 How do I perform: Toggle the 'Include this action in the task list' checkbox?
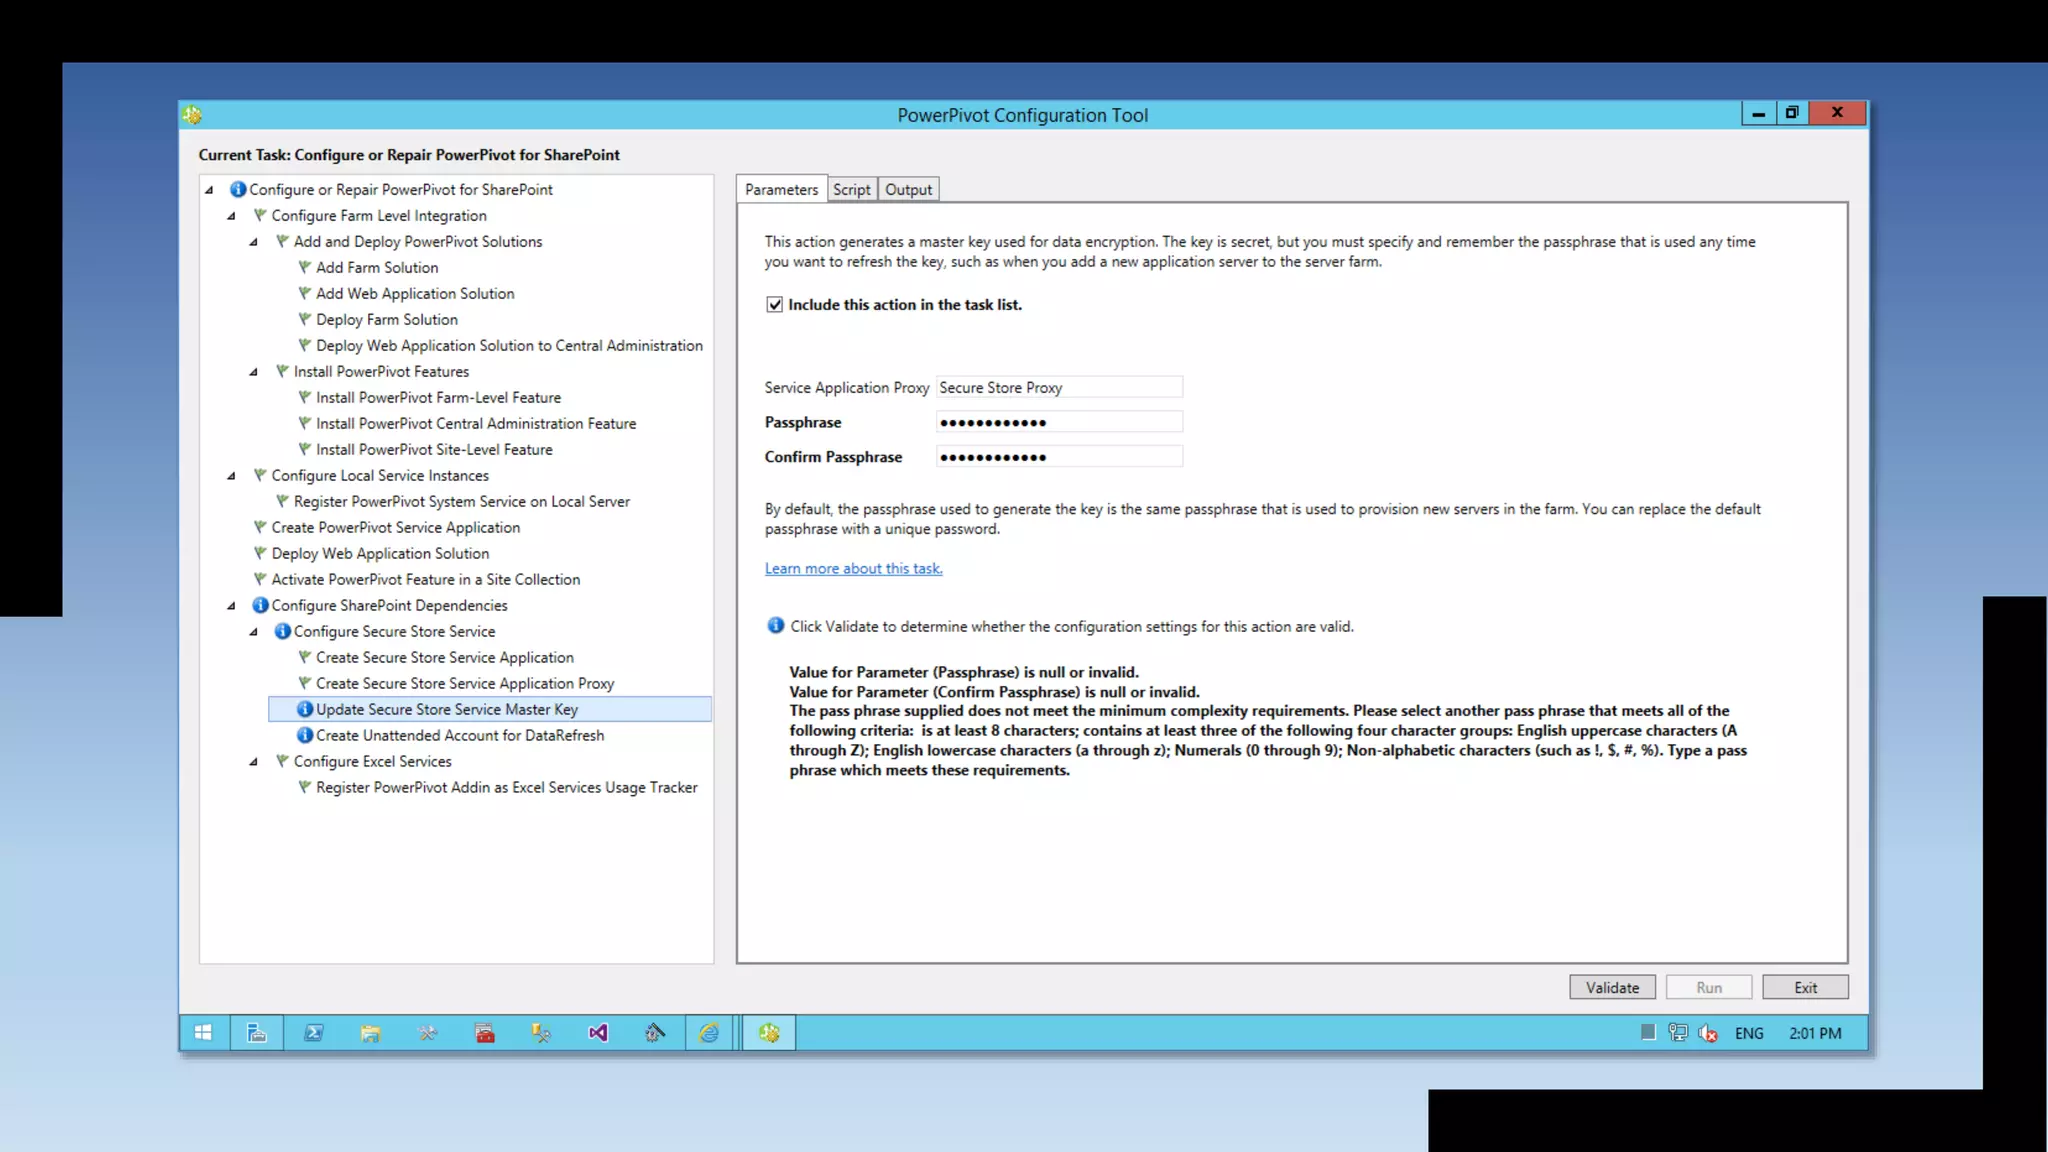point(775,305)
